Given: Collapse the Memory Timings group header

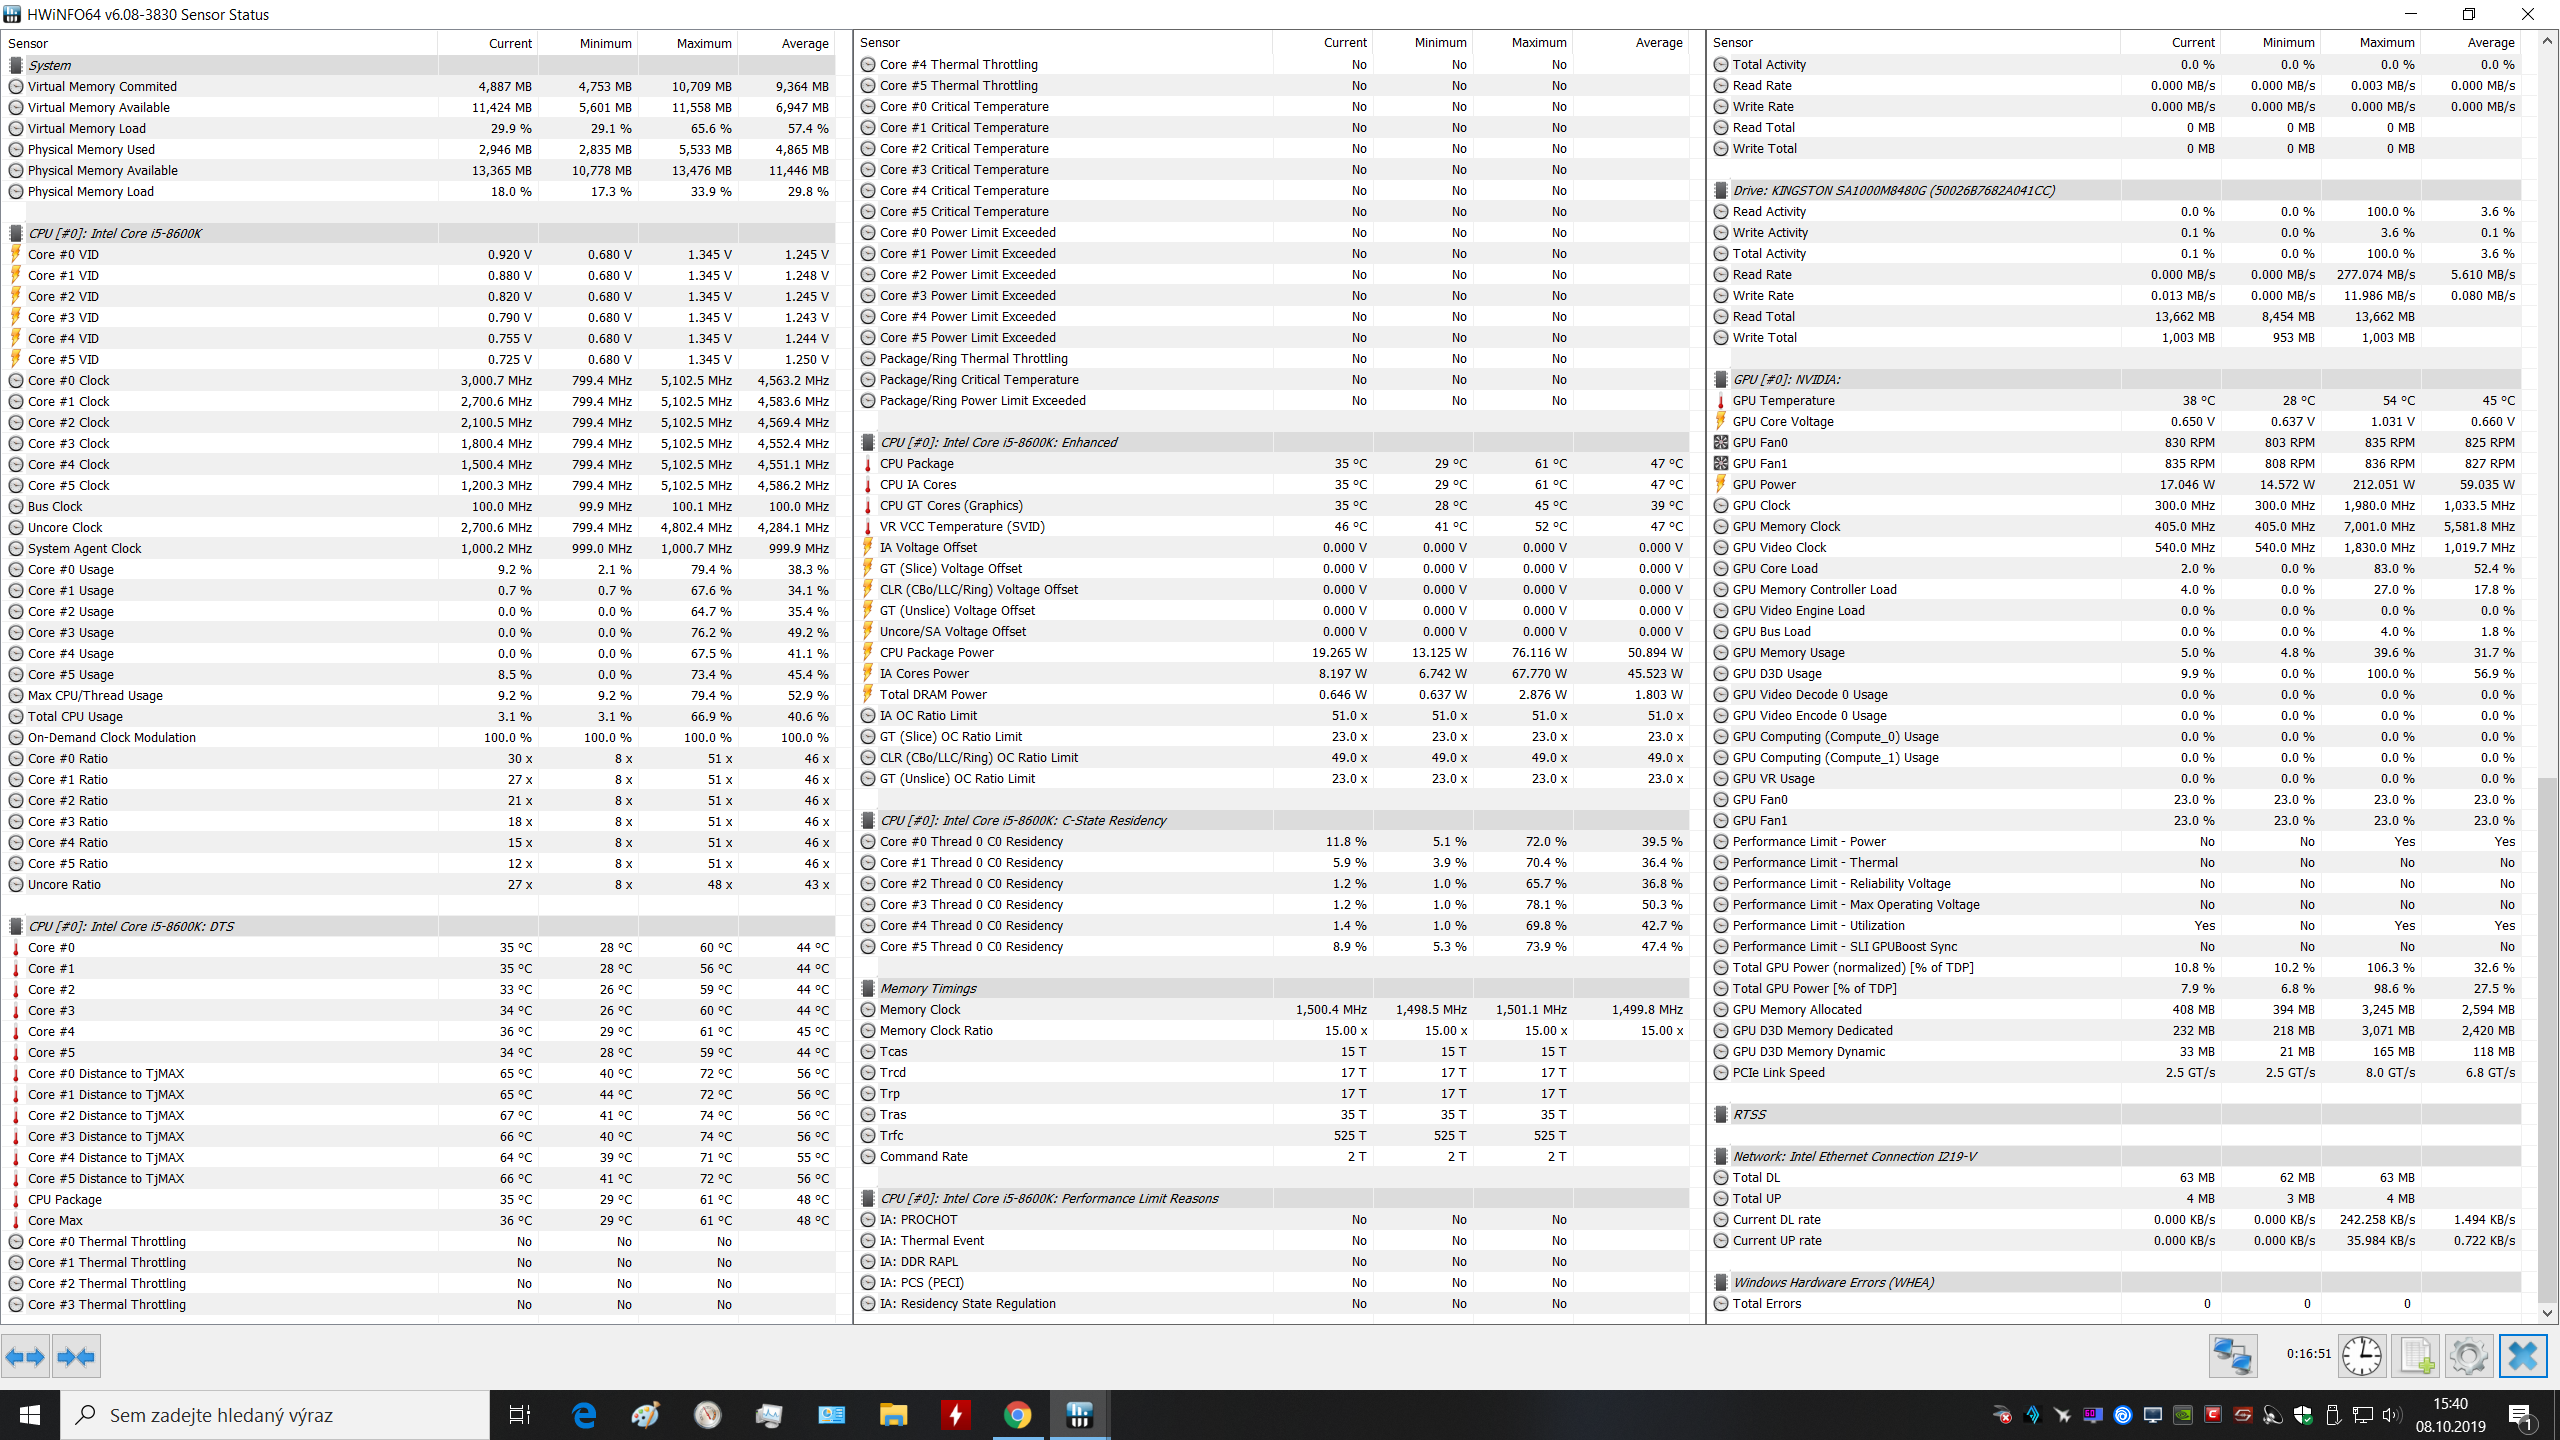Looking at the screenshot, I should (928, 988).
